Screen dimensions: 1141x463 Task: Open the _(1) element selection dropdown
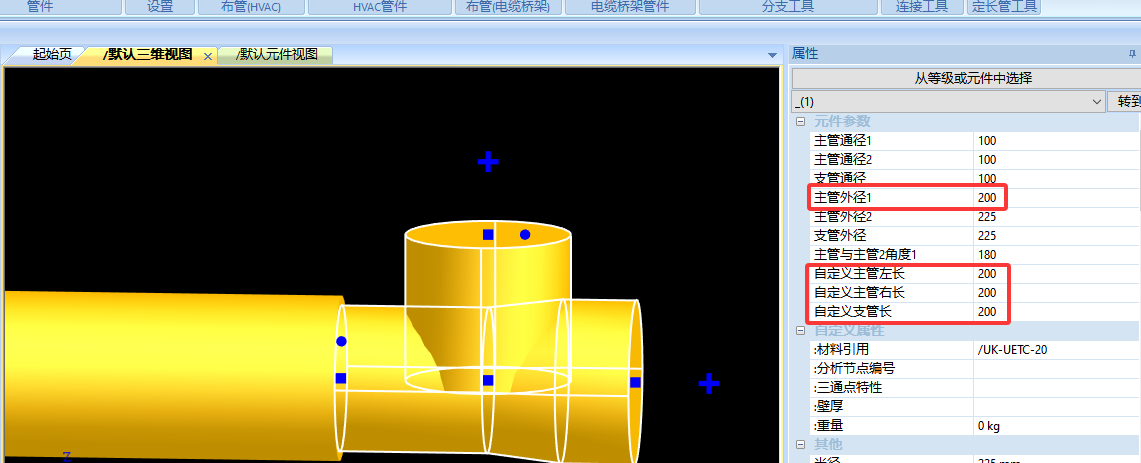1095,102
